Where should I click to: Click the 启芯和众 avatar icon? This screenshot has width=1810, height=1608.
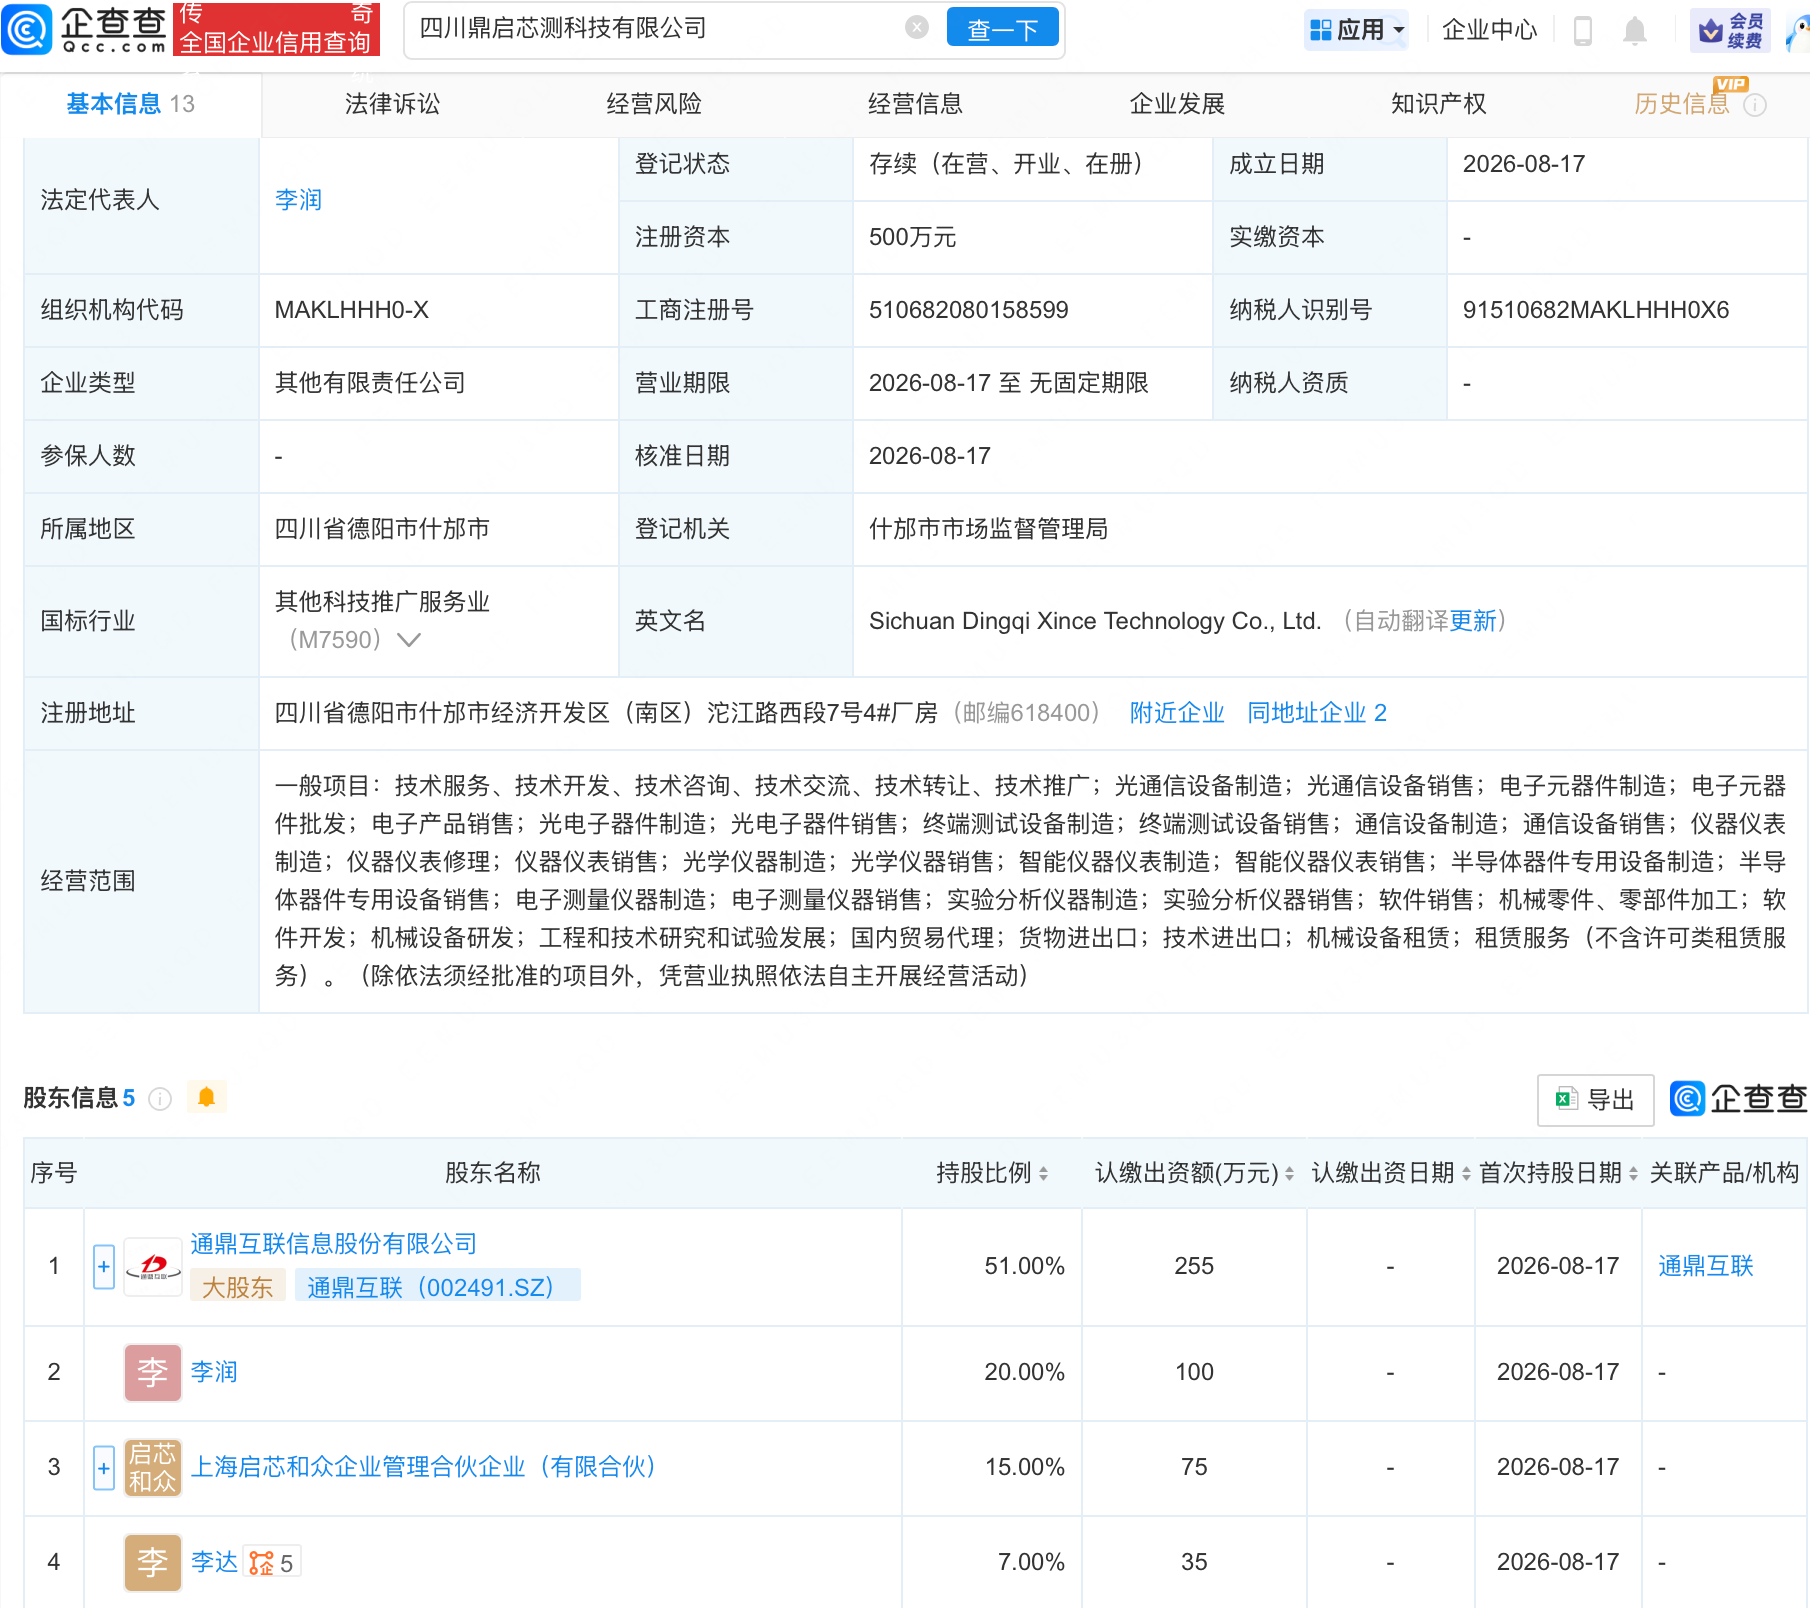point(153,1467)
